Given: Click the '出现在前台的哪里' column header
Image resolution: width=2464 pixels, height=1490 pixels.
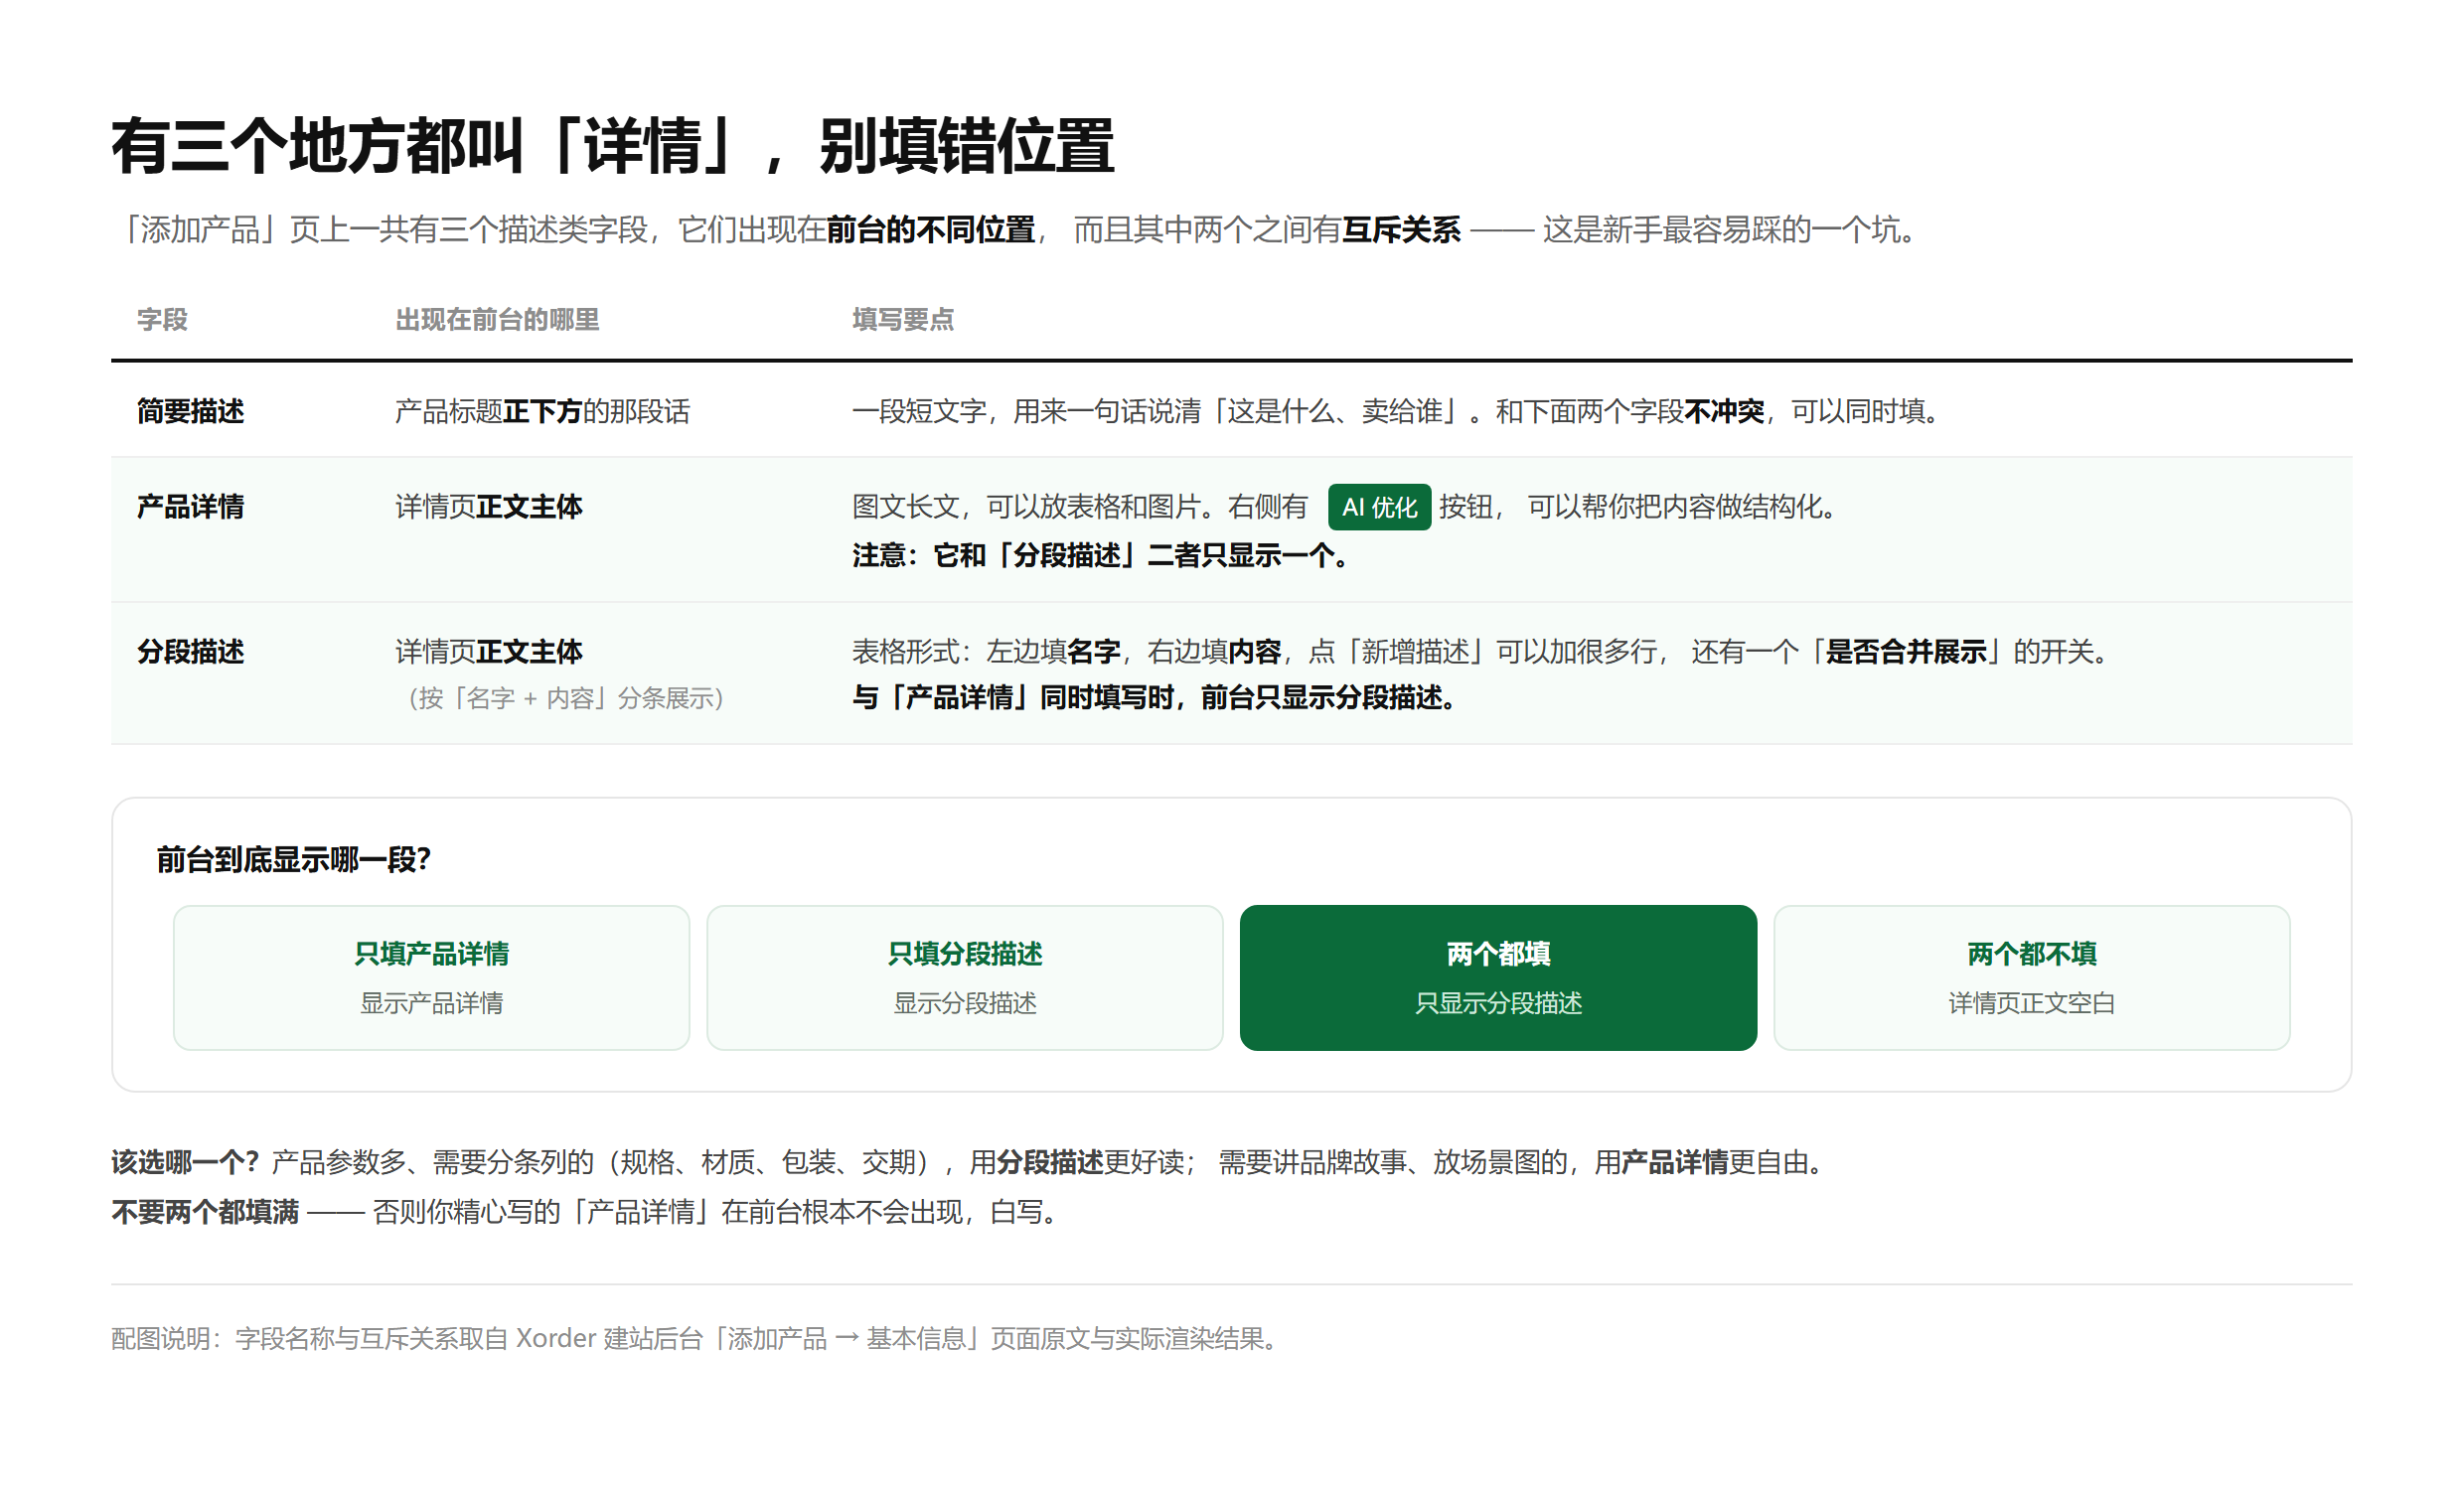Looking at the screenshot, I should point(497,320).
